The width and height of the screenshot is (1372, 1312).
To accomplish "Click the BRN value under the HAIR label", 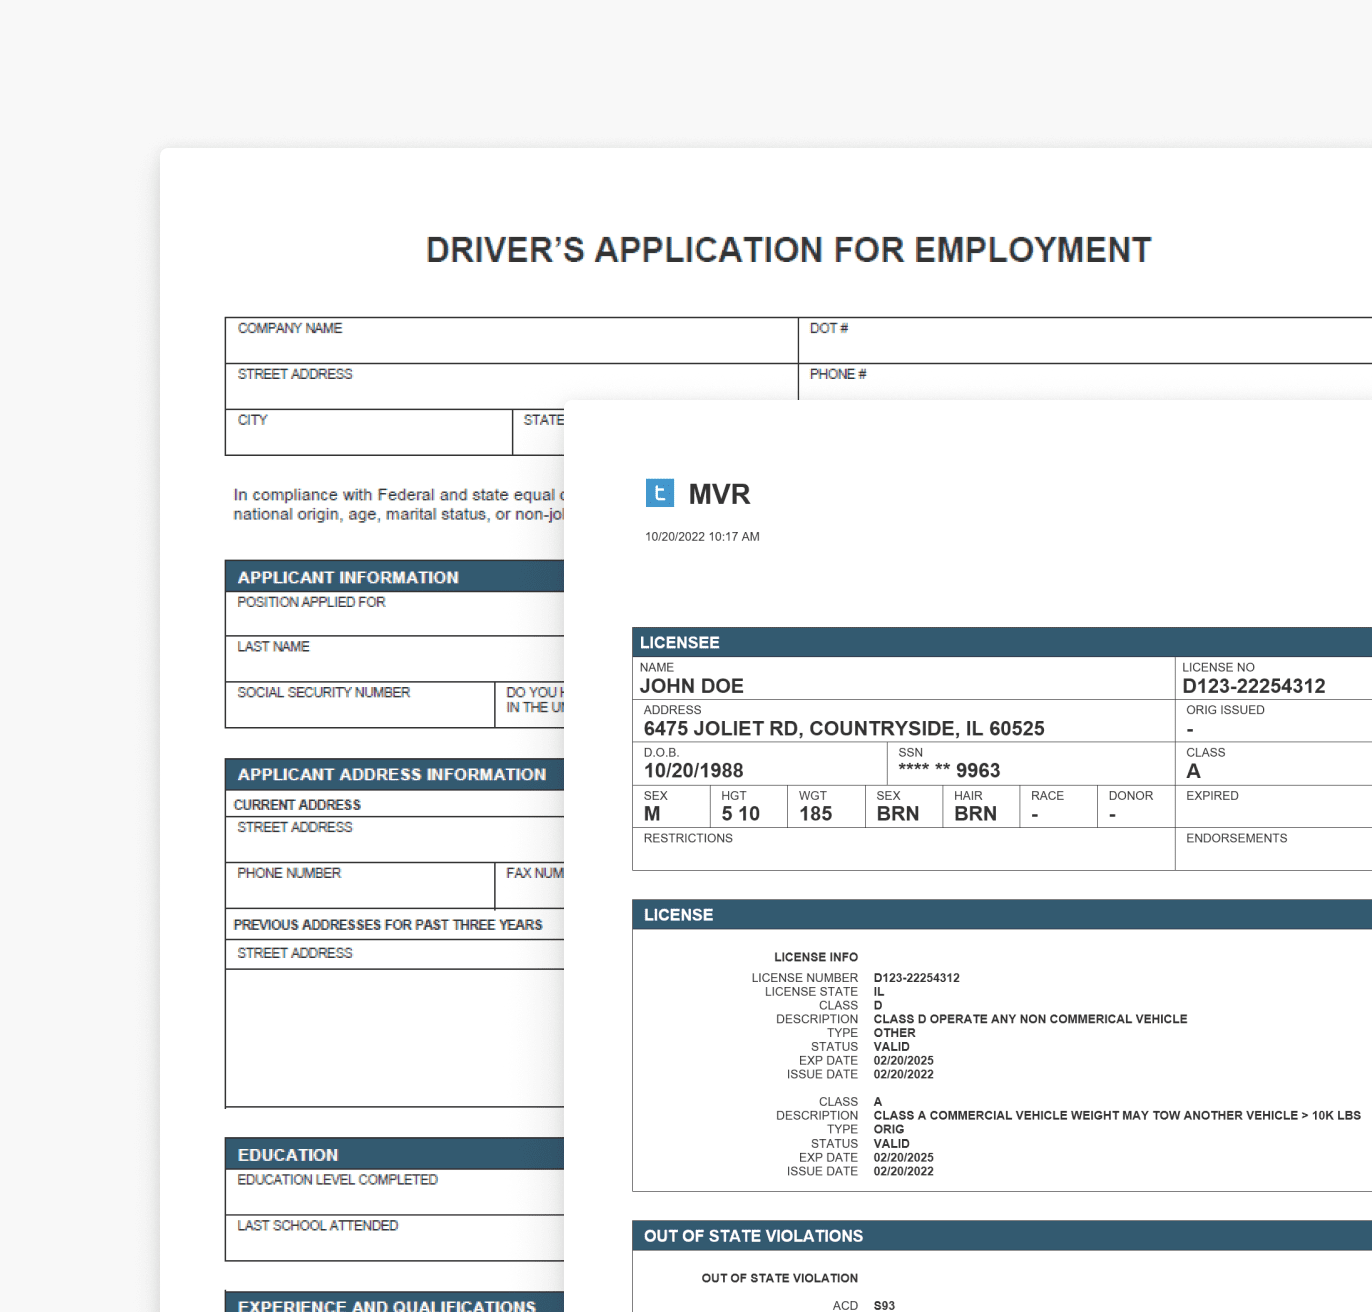I will tap(975, 814).
